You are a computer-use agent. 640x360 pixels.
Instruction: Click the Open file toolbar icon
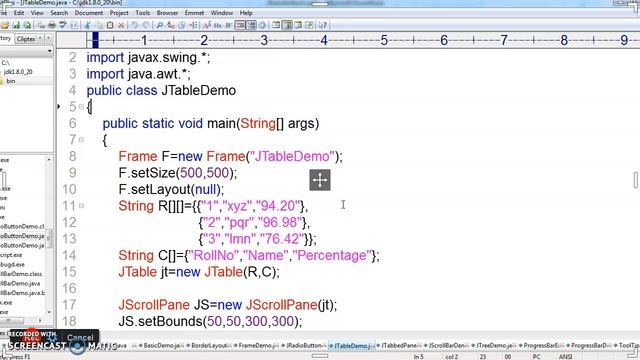coord(5,25)
